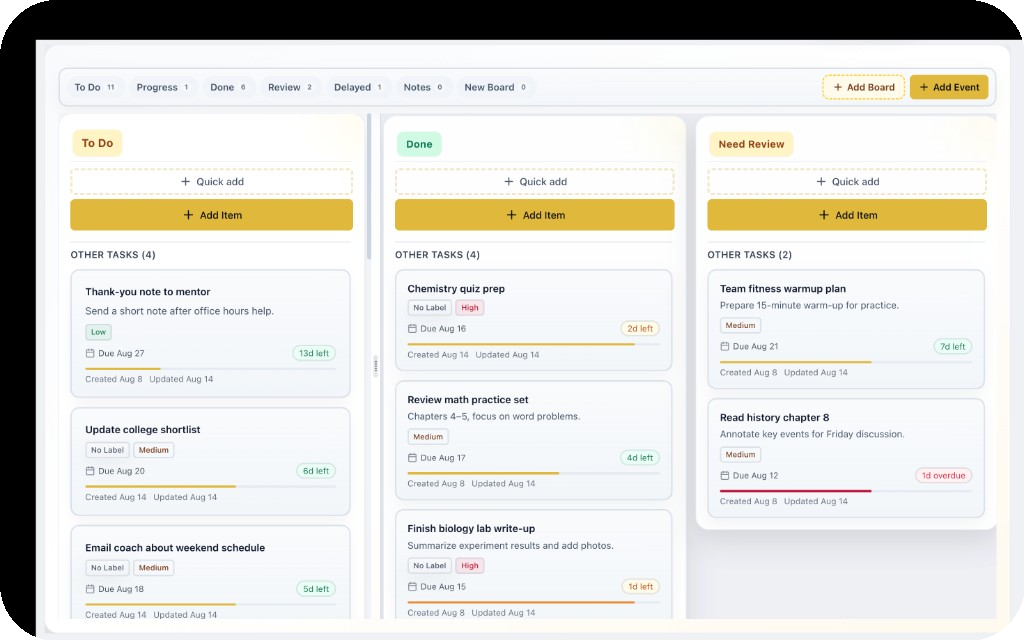The image size is (1024, 640).
Task: Open the Notes board tab
Action: (423, 87)
